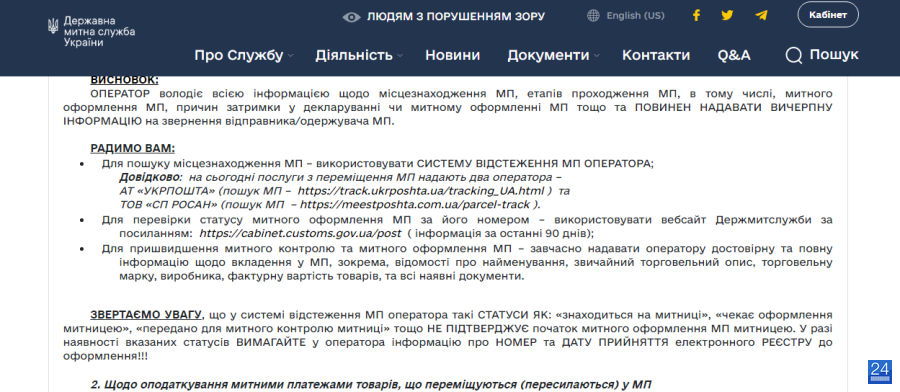Click the ВИСНОВОК heading
This screenshot has width=900, height=392.
coord(125,80)
